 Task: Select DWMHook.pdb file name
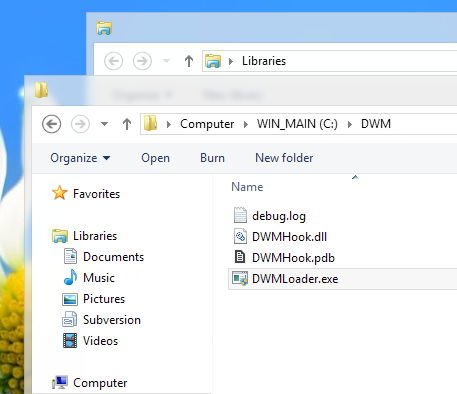[293, 258]
